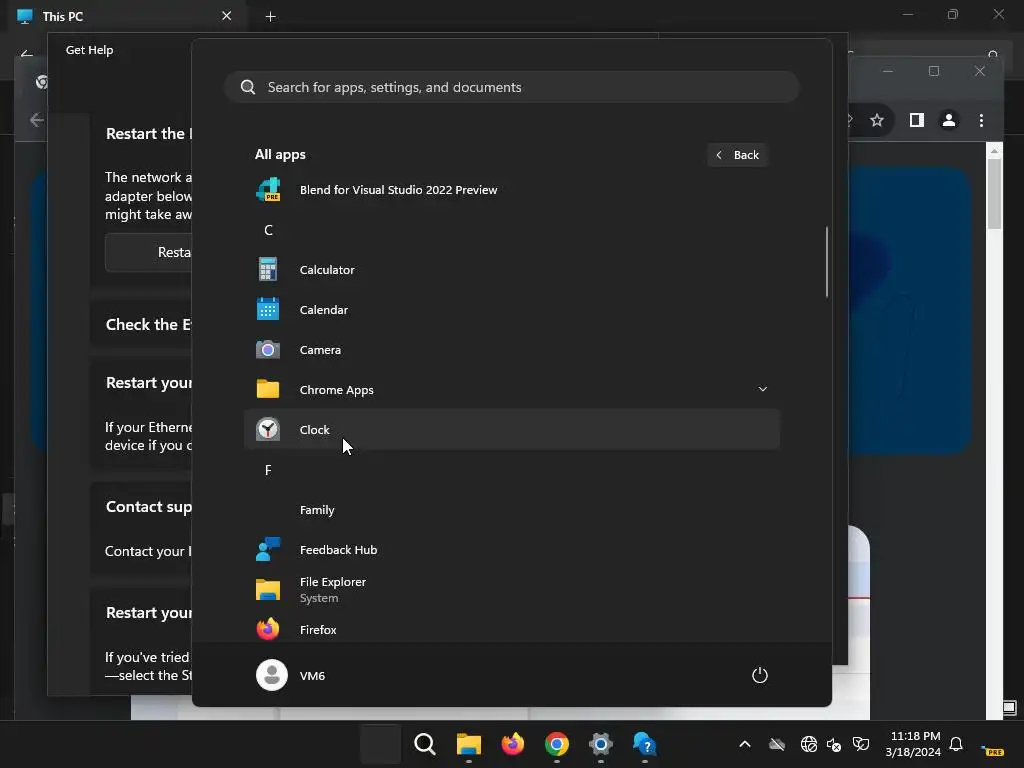Click the cloud sync-off tray icon
The width and height of the screenshot is (1024, 768).
pyautogui.click(x=776, y=744)
